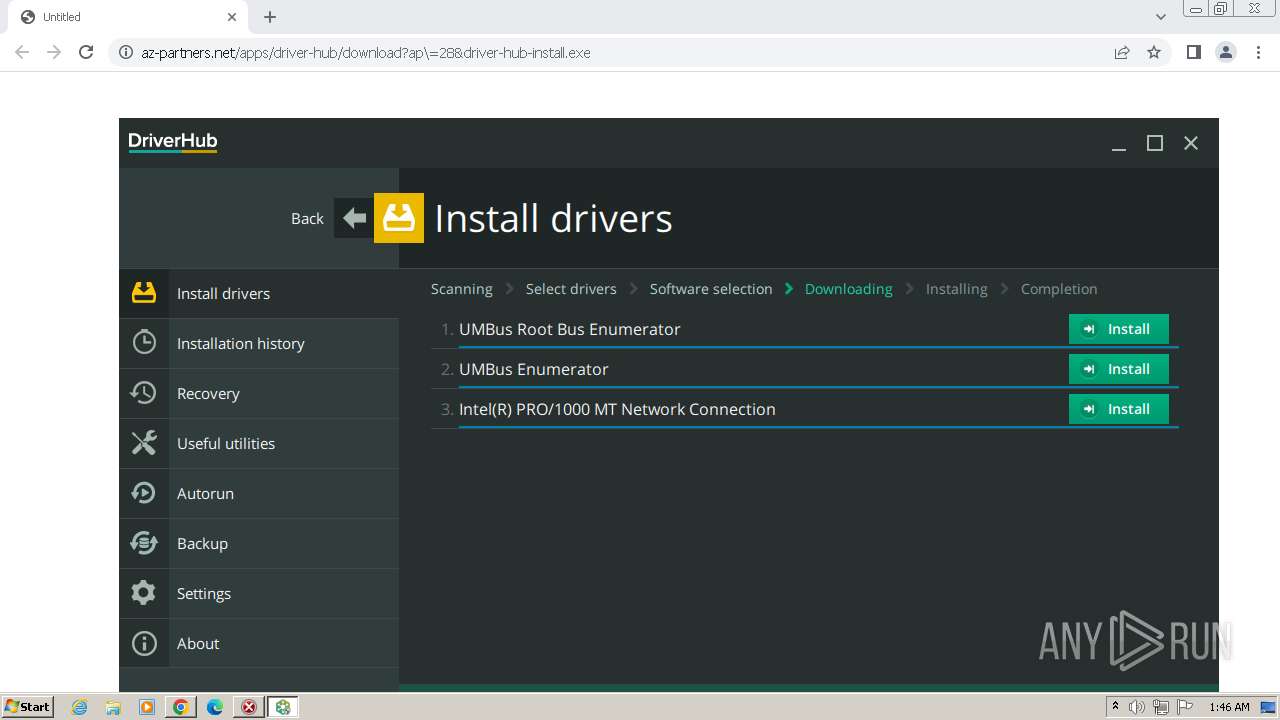Click the Recovery icon in sidebar
This screenshot has width=1280, height=720.
tap(144, 393)
